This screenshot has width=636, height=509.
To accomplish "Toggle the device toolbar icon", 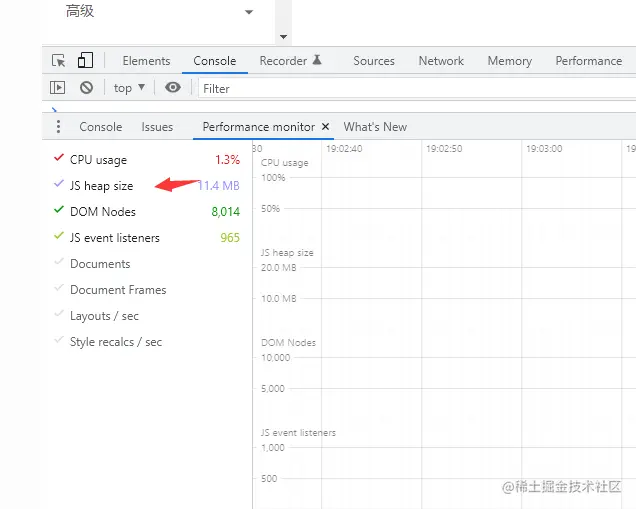I will tap(85, 60).
